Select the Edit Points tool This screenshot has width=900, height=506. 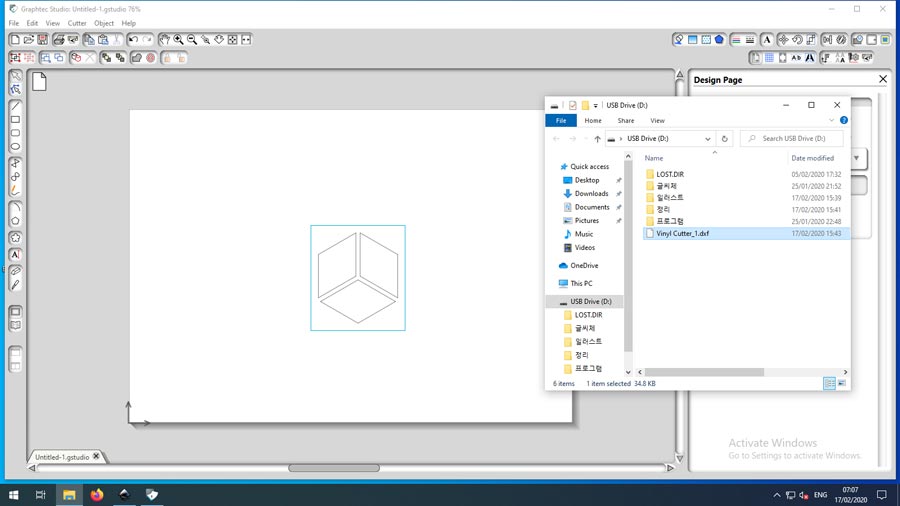click(x=15, y=89)
